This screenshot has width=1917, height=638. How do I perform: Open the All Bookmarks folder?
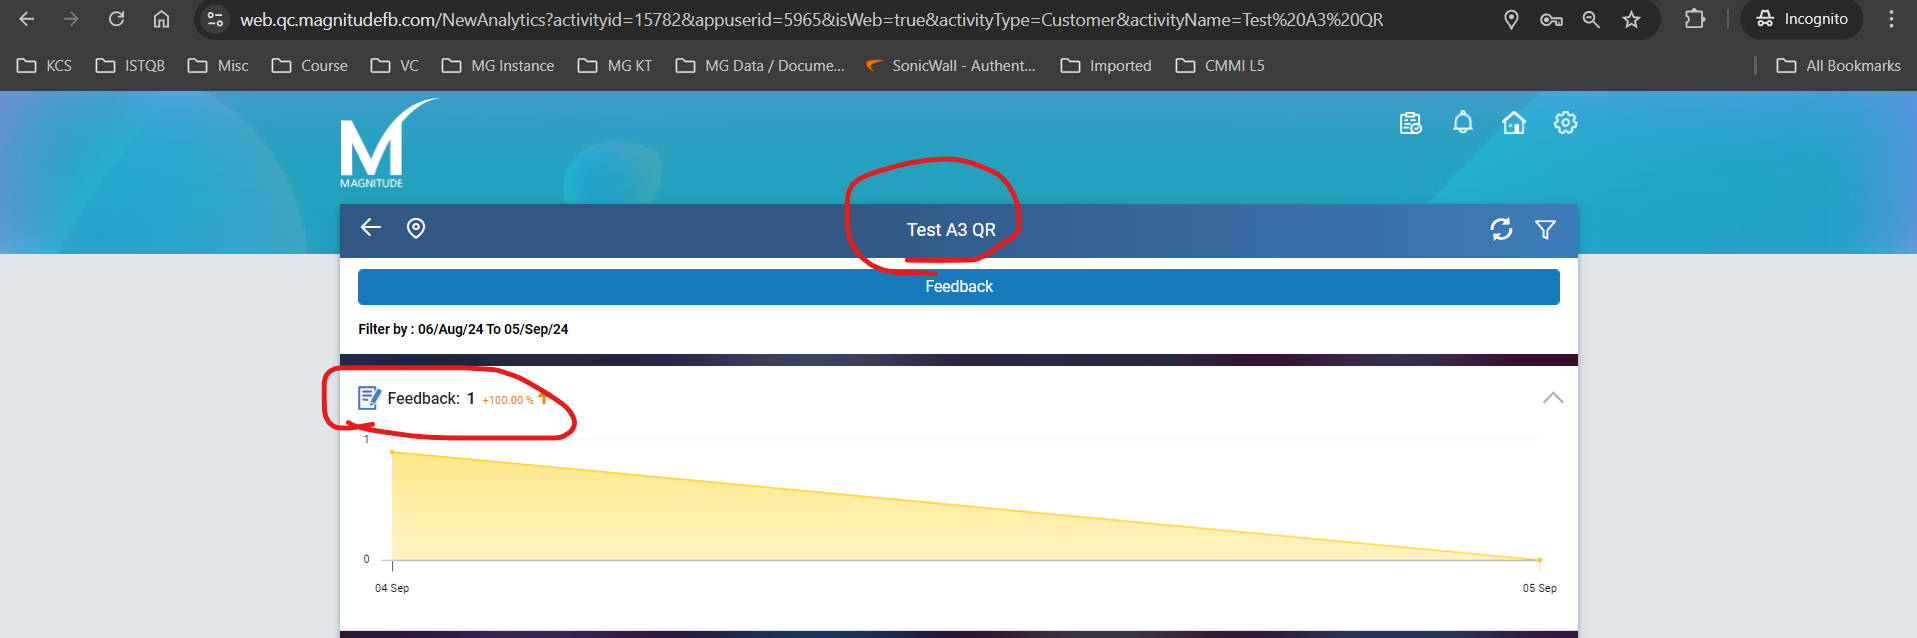click(x=1838, y=66)
